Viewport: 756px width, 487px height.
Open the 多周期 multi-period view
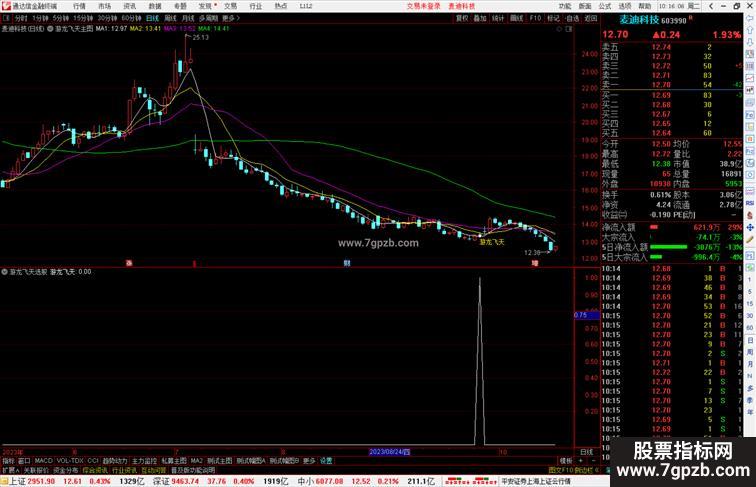tap(208, 18)
